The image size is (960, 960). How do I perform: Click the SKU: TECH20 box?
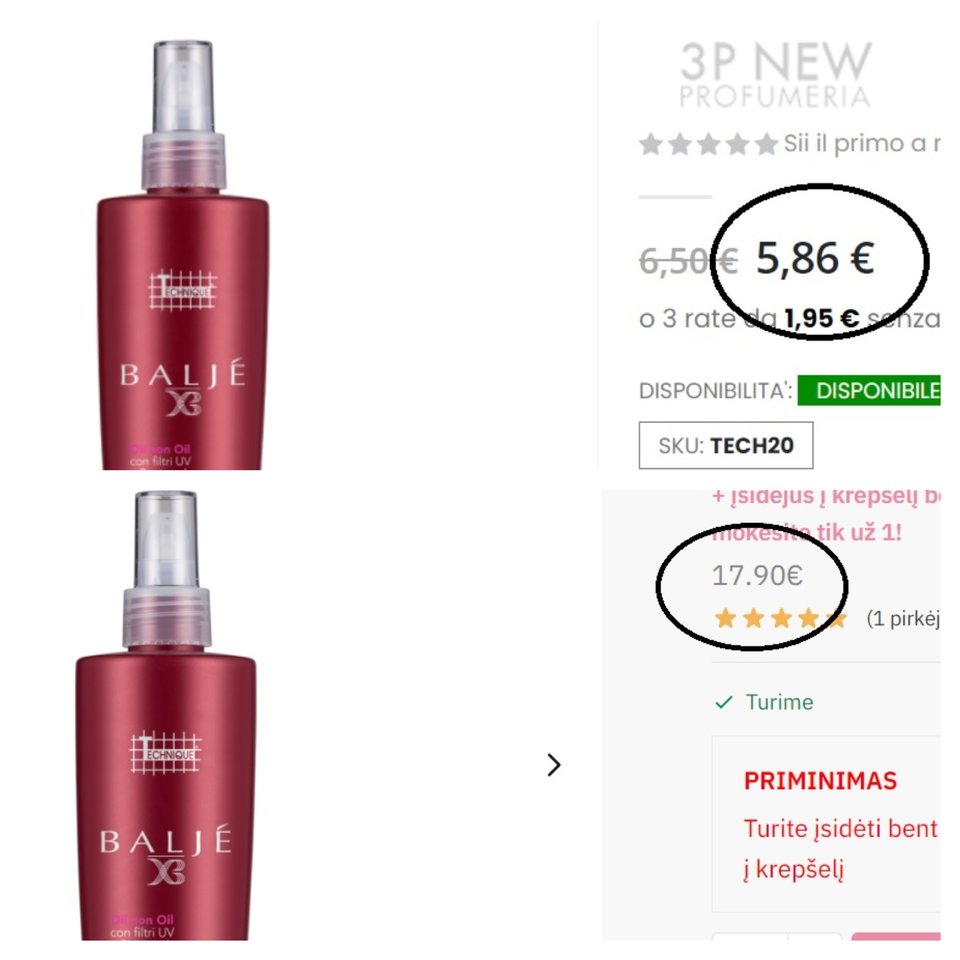[x=726, y=445]
